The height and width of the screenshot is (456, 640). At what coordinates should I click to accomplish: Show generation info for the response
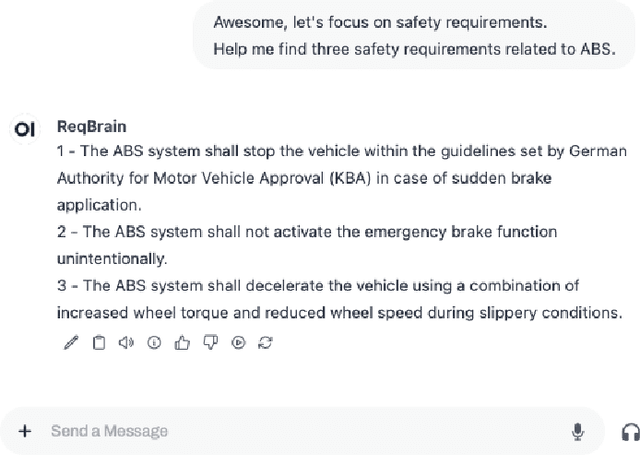tap(154, 343)
